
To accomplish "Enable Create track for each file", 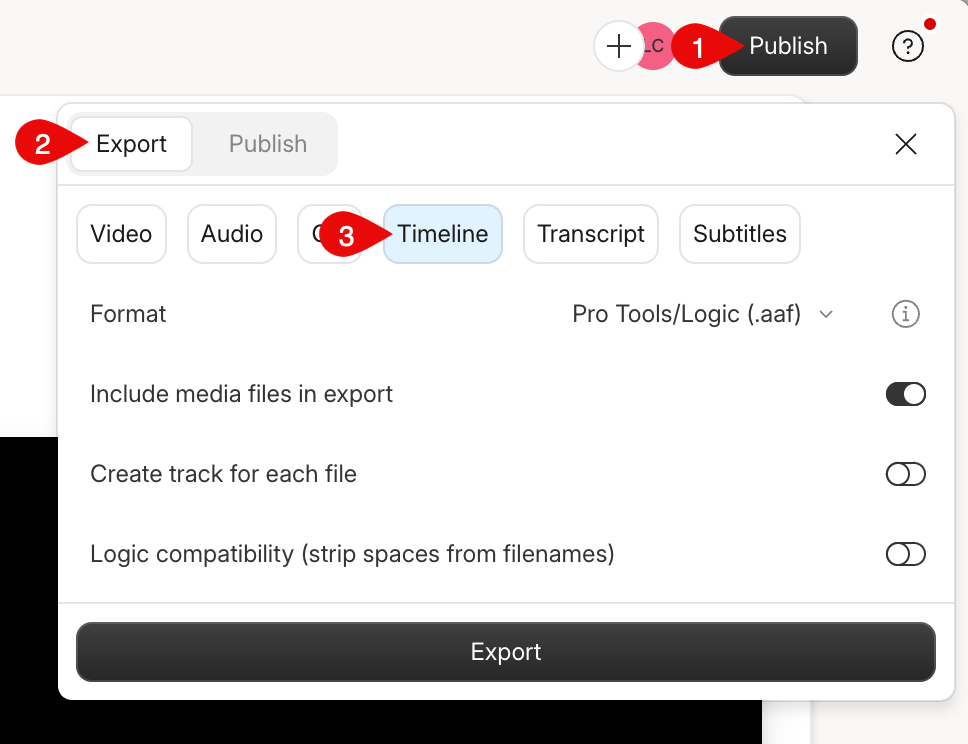I will click(x=905, y=473).
